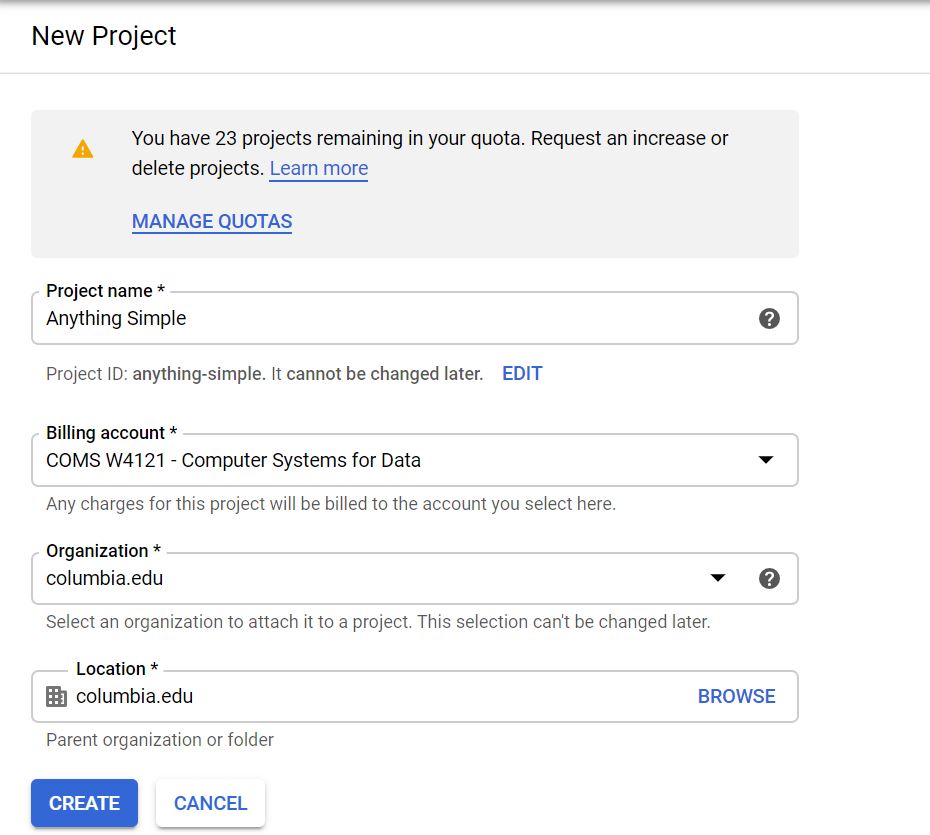Click the Organization dropdown arrow
The width and height of the screenshot is (930, 835).
click(x=717, y=579)
